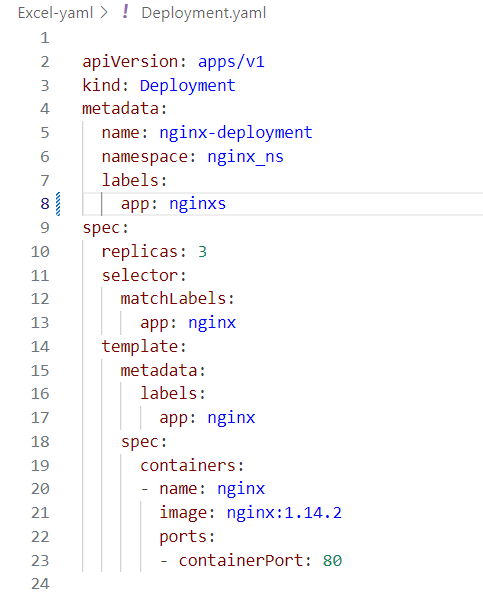Click the matchLabels key on line 12
The image size is (483, 608).
click(173, 299)
